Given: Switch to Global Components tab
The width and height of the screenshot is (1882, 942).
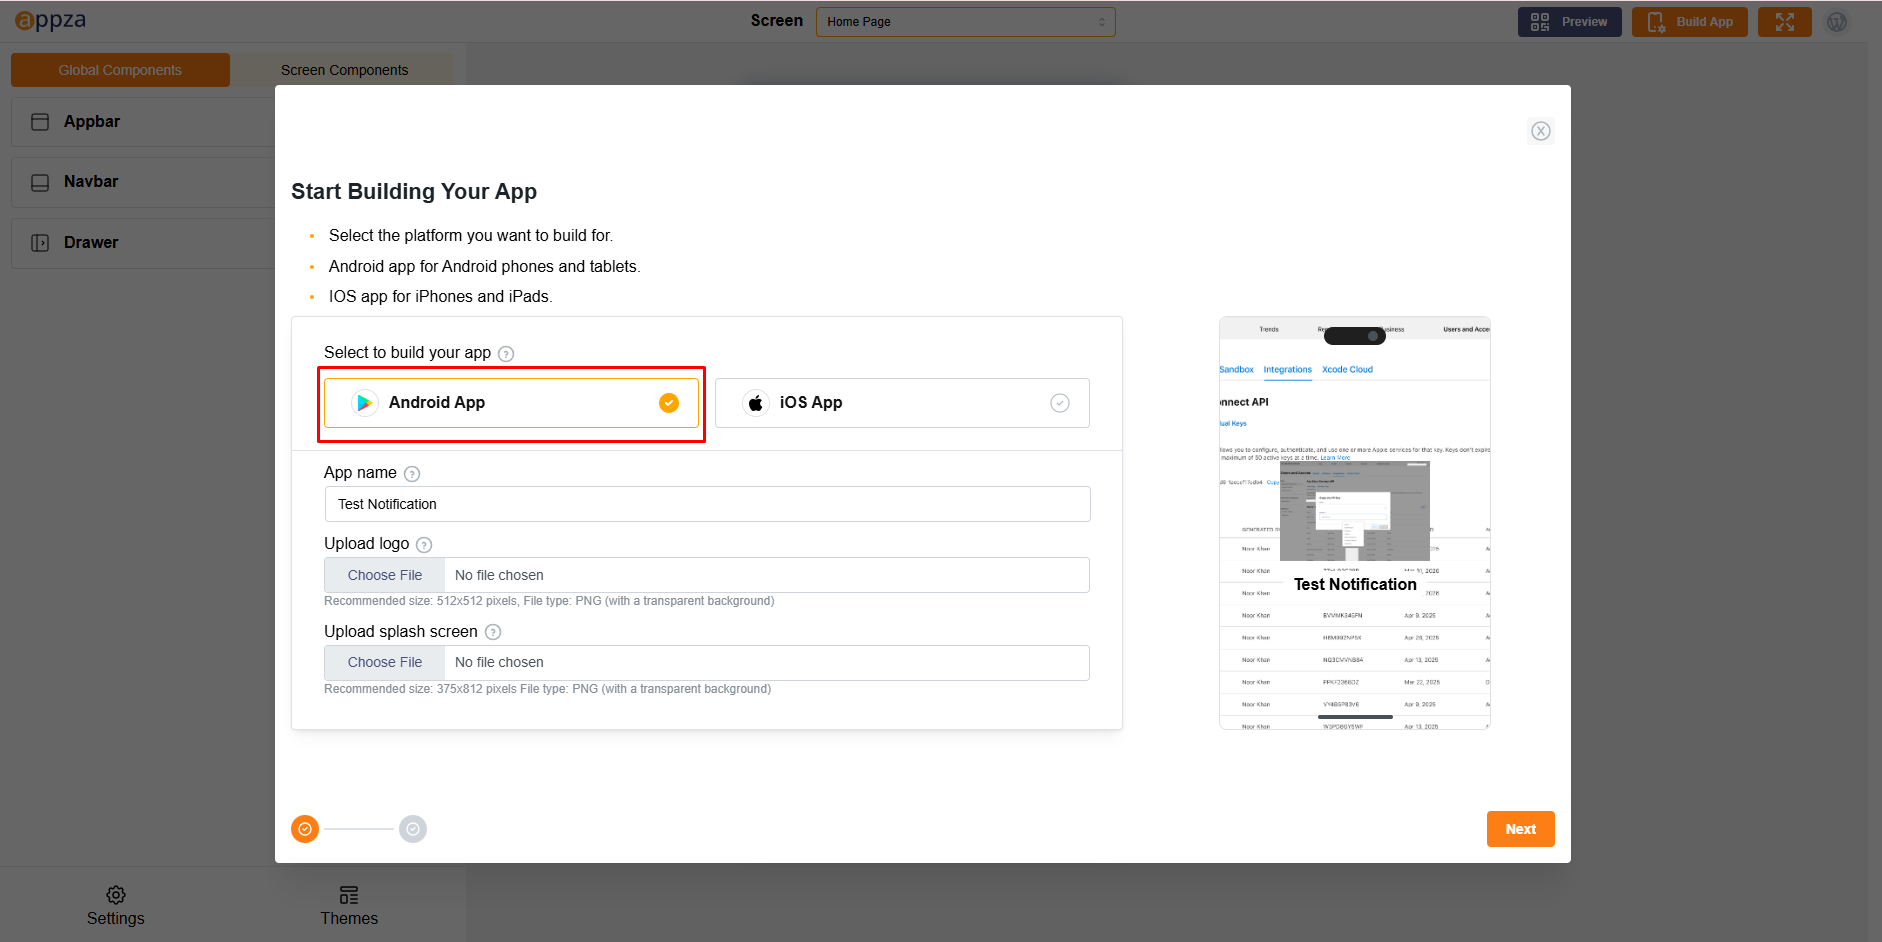Looking at the screenshot, I should (x=120, y=70).
